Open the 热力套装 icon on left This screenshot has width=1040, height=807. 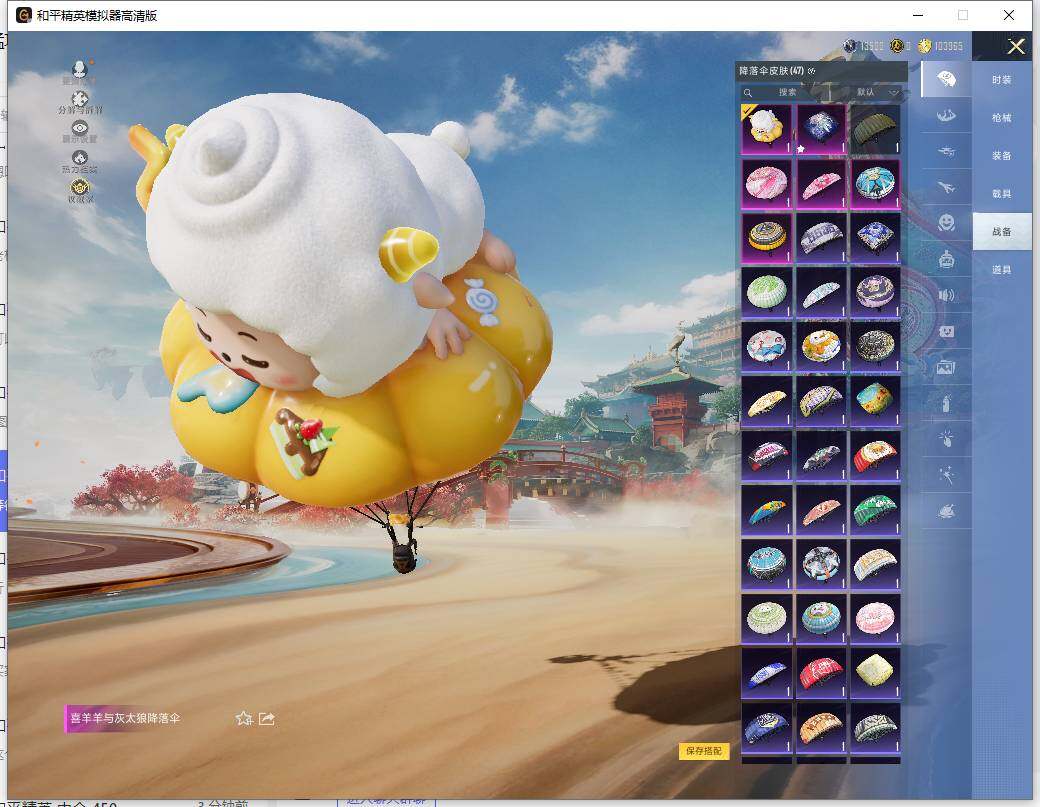click(x=80, y=159)
